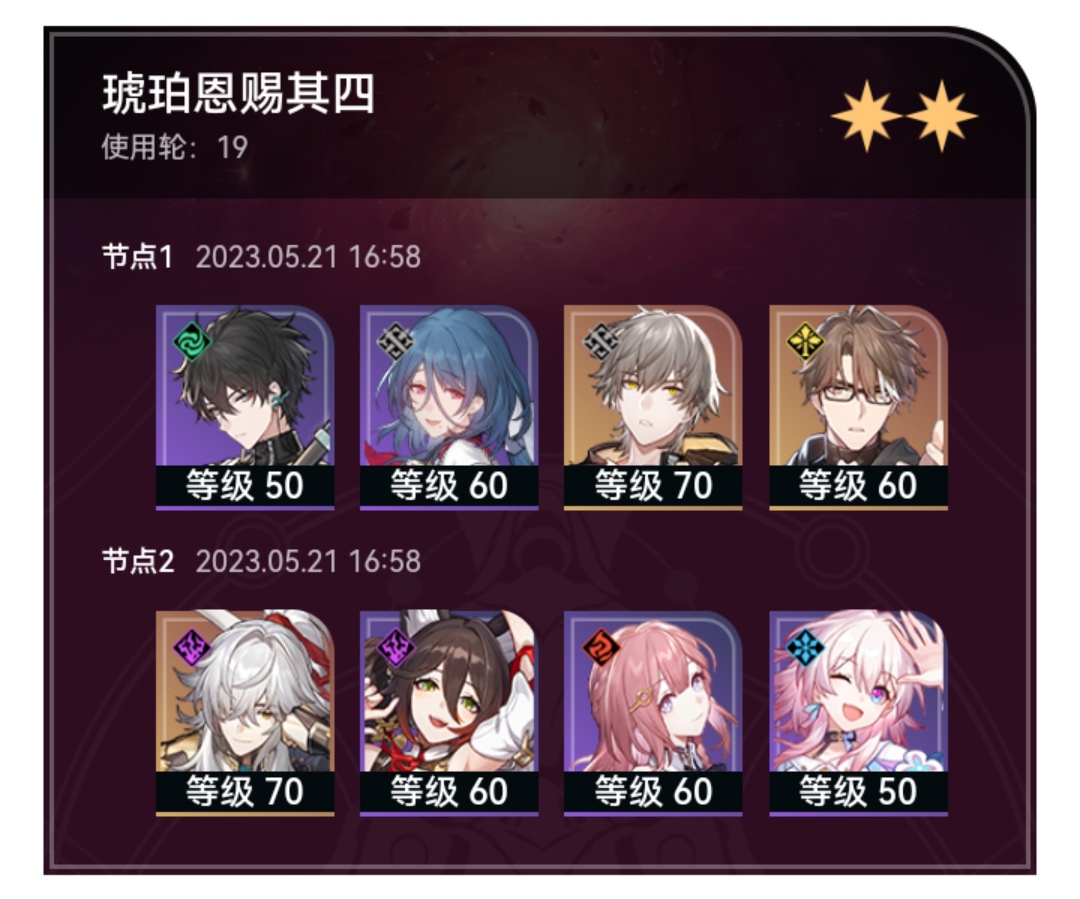Image resolution: width=1080 pixels, height=899 pixels.
Task: Click the blue Ice element icon
Action: 804,648
